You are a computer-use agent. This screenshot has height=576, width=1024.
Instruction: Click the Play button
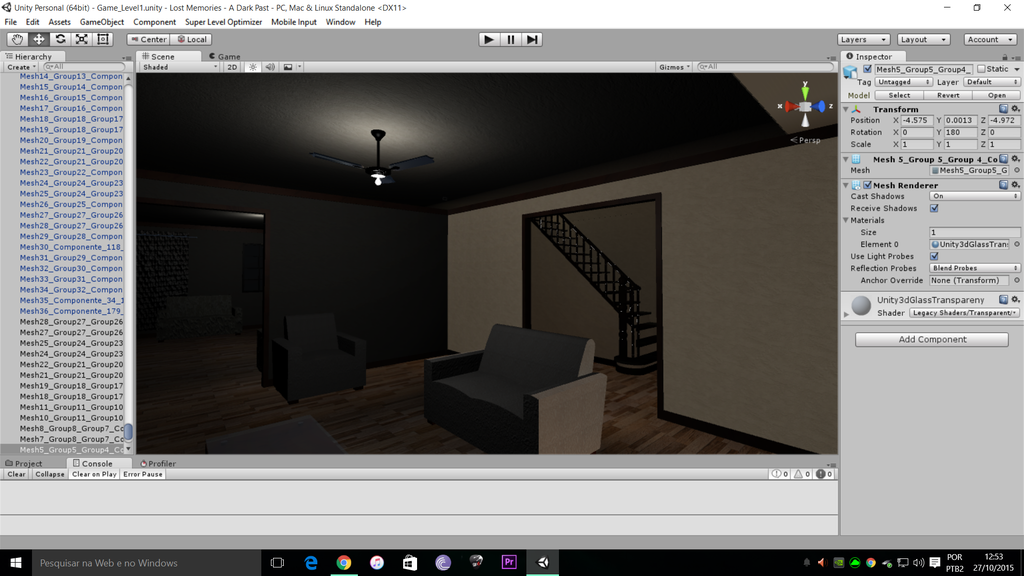coord(488,39)
